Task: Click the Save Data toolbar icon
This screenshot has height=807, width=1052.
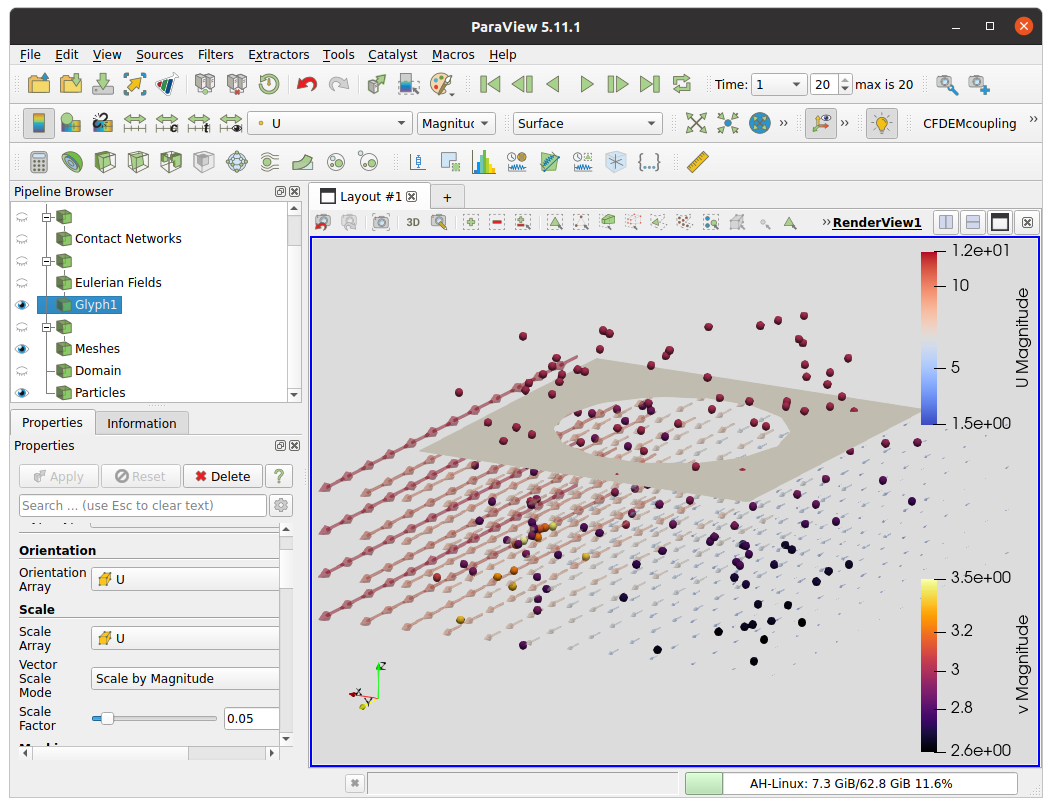Action: tap(103, 84)
